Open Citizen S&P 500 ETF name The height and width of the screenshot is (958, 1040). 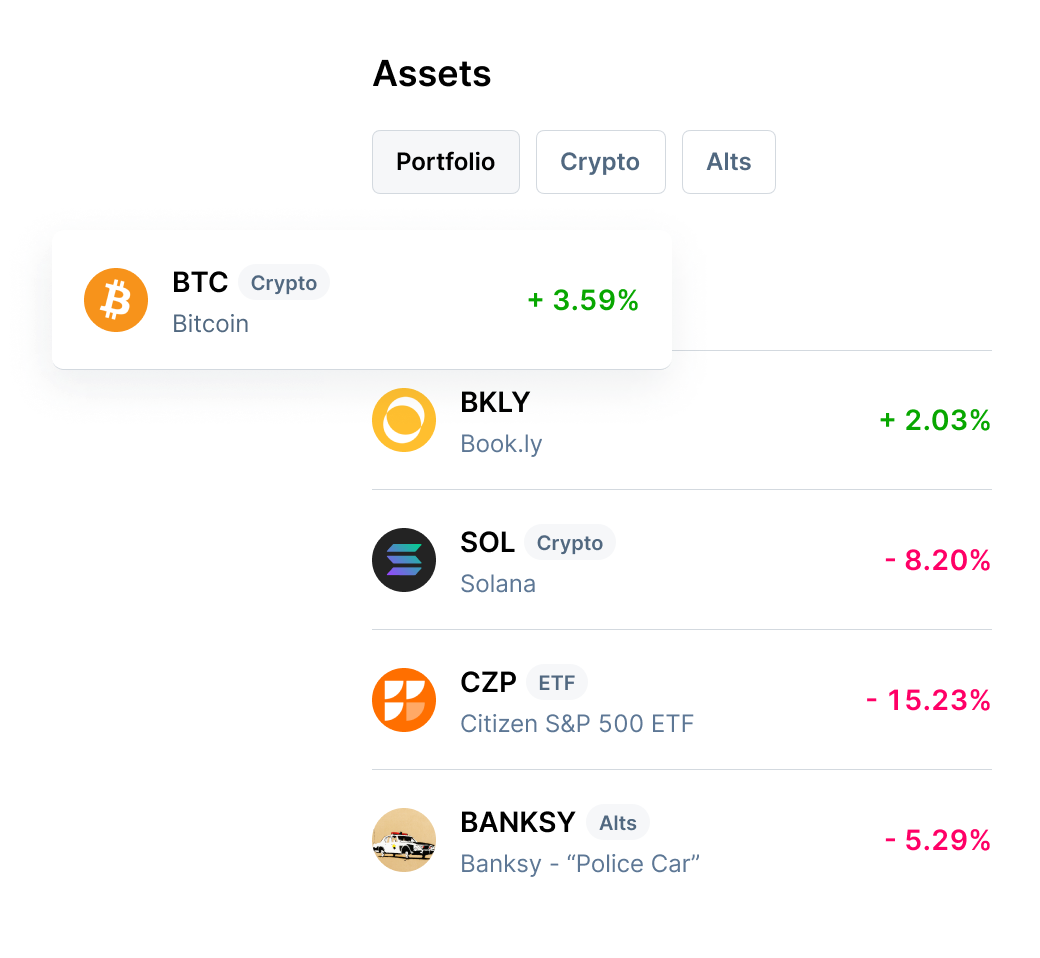point(577,724)
